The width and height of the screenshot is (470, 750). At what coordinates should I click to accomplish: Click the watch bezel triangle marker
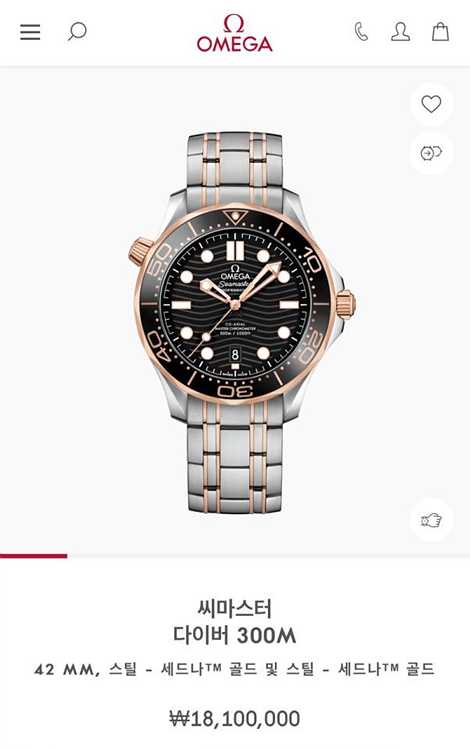(x=235, y=216)
